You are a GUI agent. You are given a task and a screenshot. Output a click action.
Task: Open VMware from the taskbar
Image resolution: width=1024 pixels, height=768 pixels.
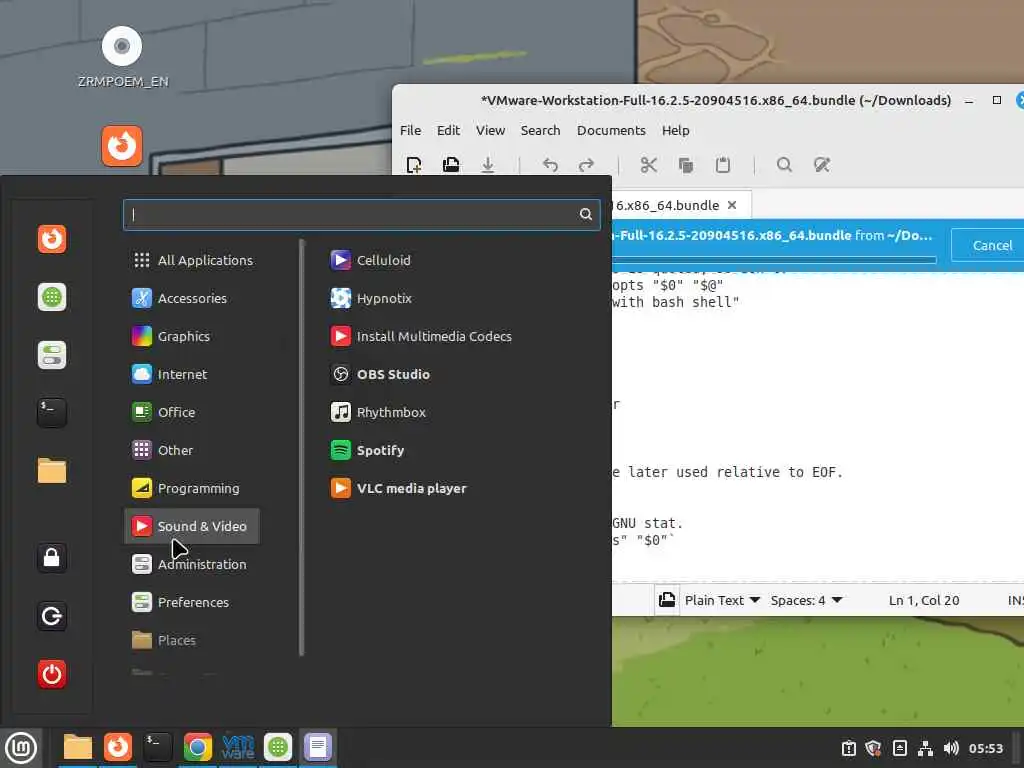click(238, 747)
